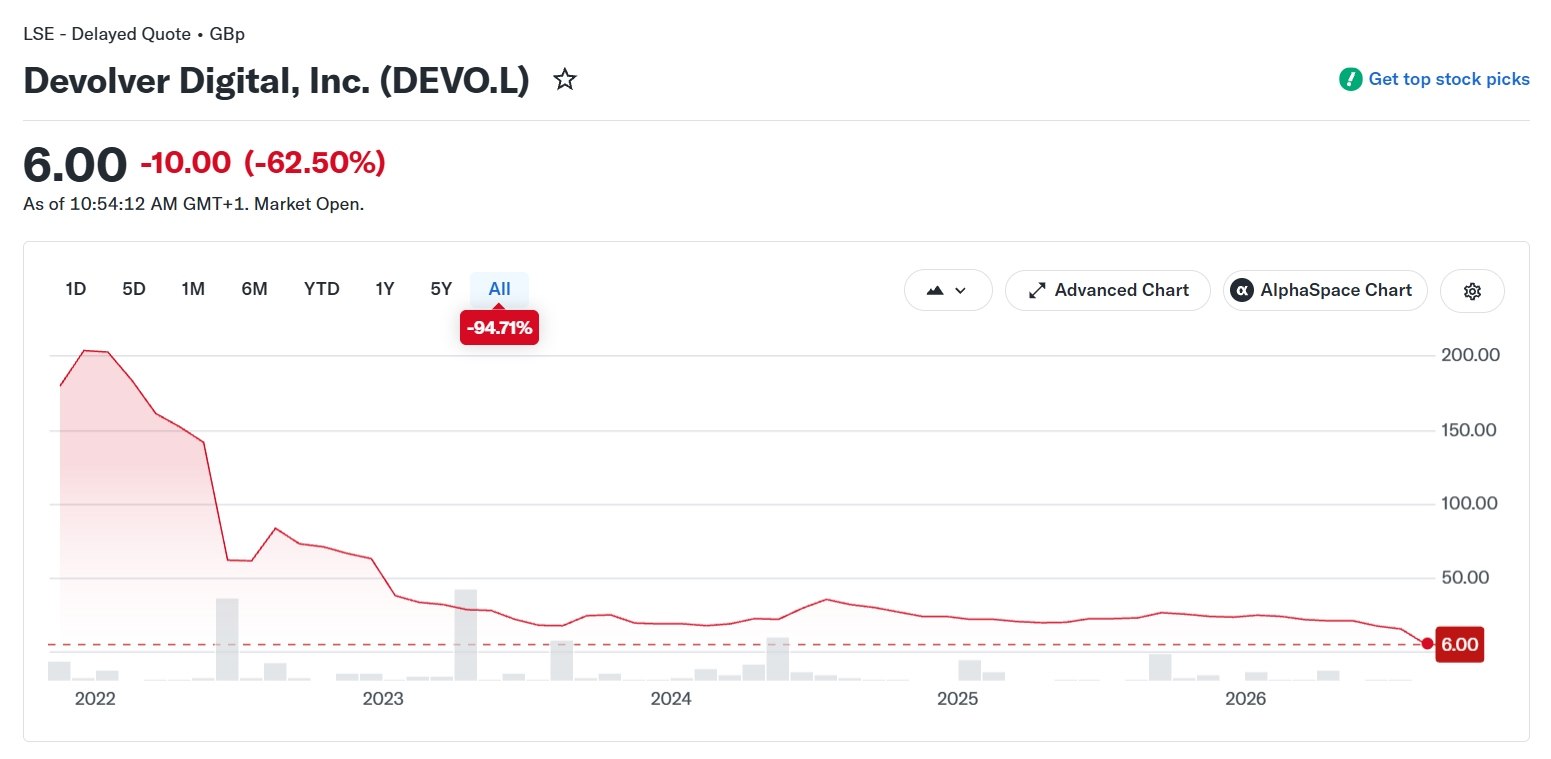Viewport: 1551px width, 759px height.
Task: Select the 5Y time range
Action: pyautogui.click(x=441, y=289)
